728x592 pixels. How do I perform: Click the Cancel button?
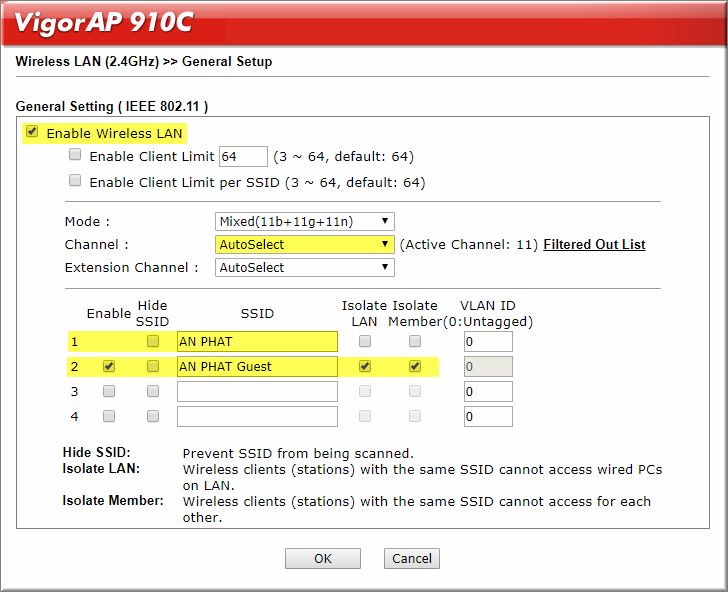412,558
